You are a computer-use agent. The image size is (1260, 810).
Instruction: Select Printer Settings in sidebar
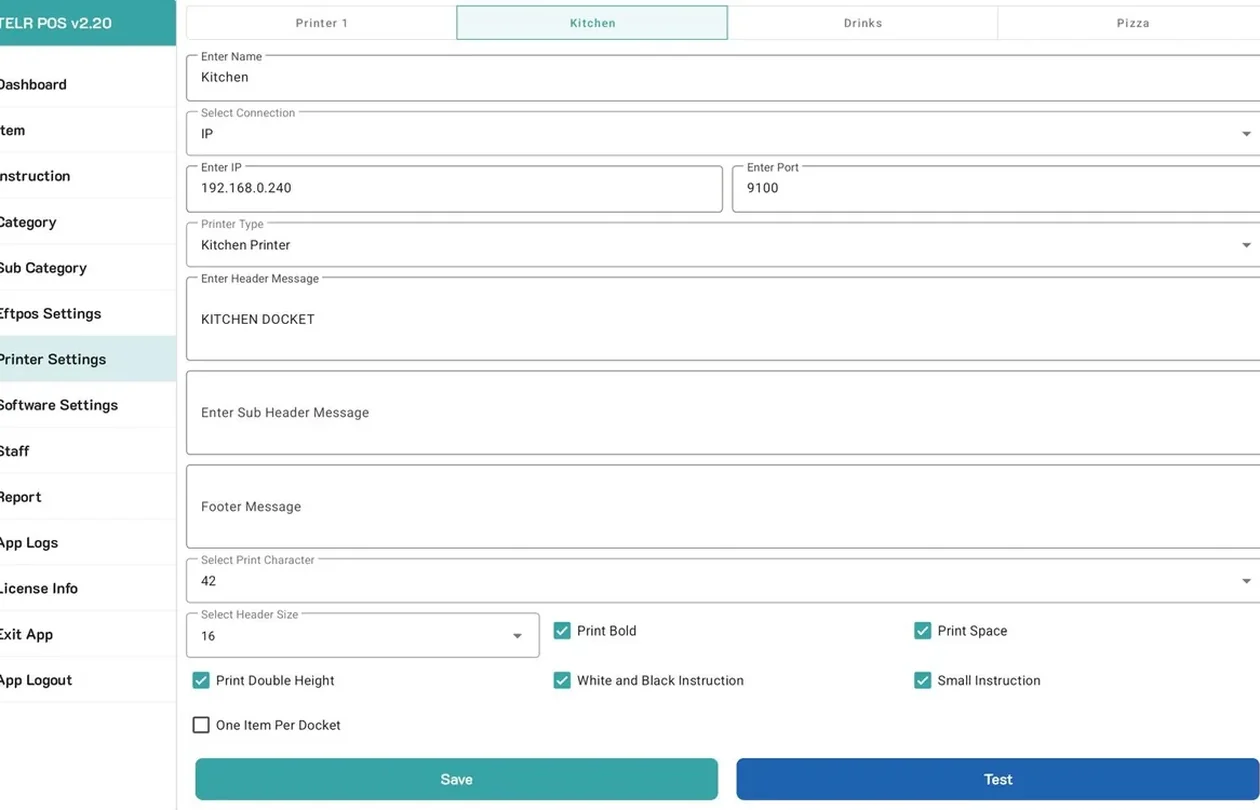point(87,359)
